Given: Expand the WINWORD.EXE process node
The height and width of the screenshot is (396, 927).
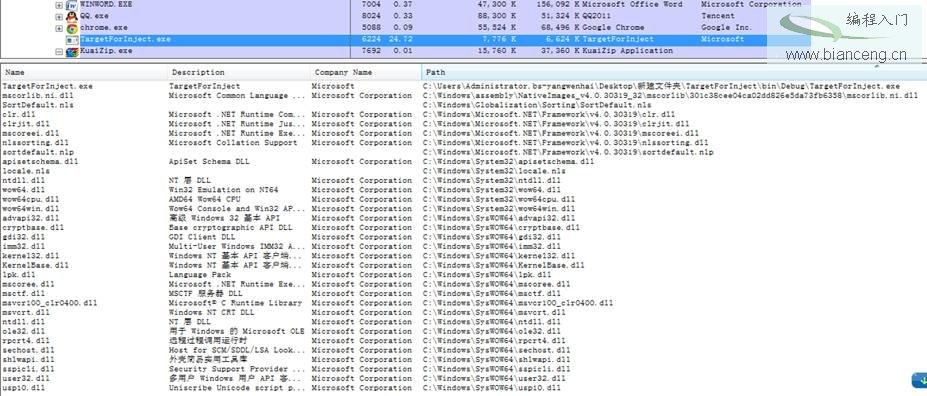Looking at the screenshot, I should 59,5.
